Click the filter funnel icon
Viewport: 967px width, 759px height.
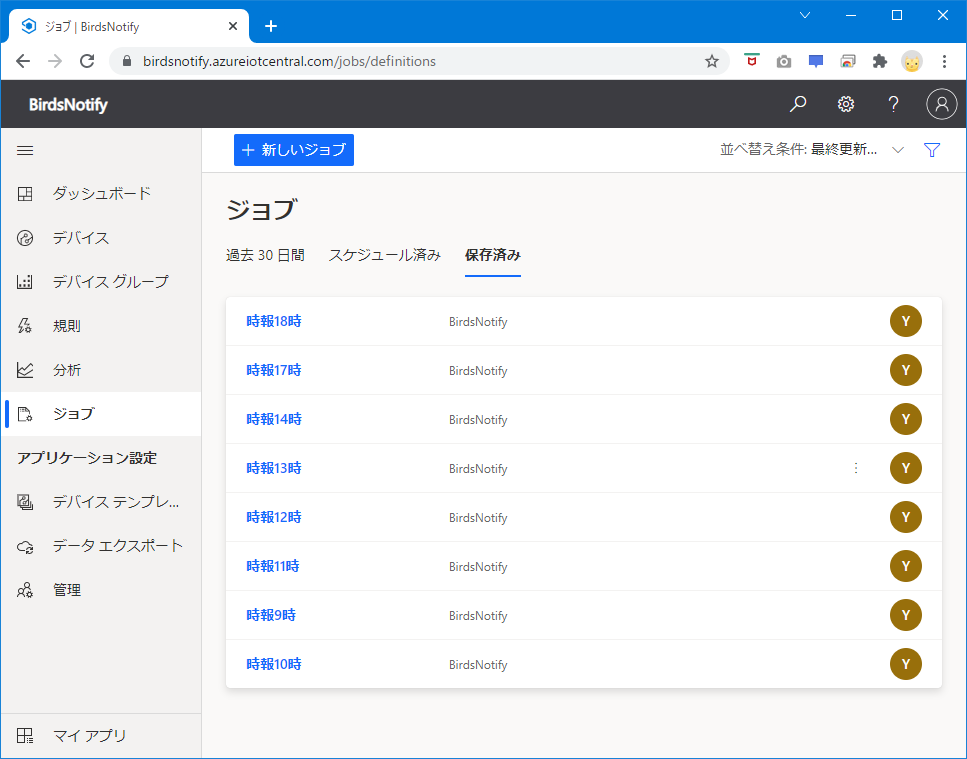(932, 150)
